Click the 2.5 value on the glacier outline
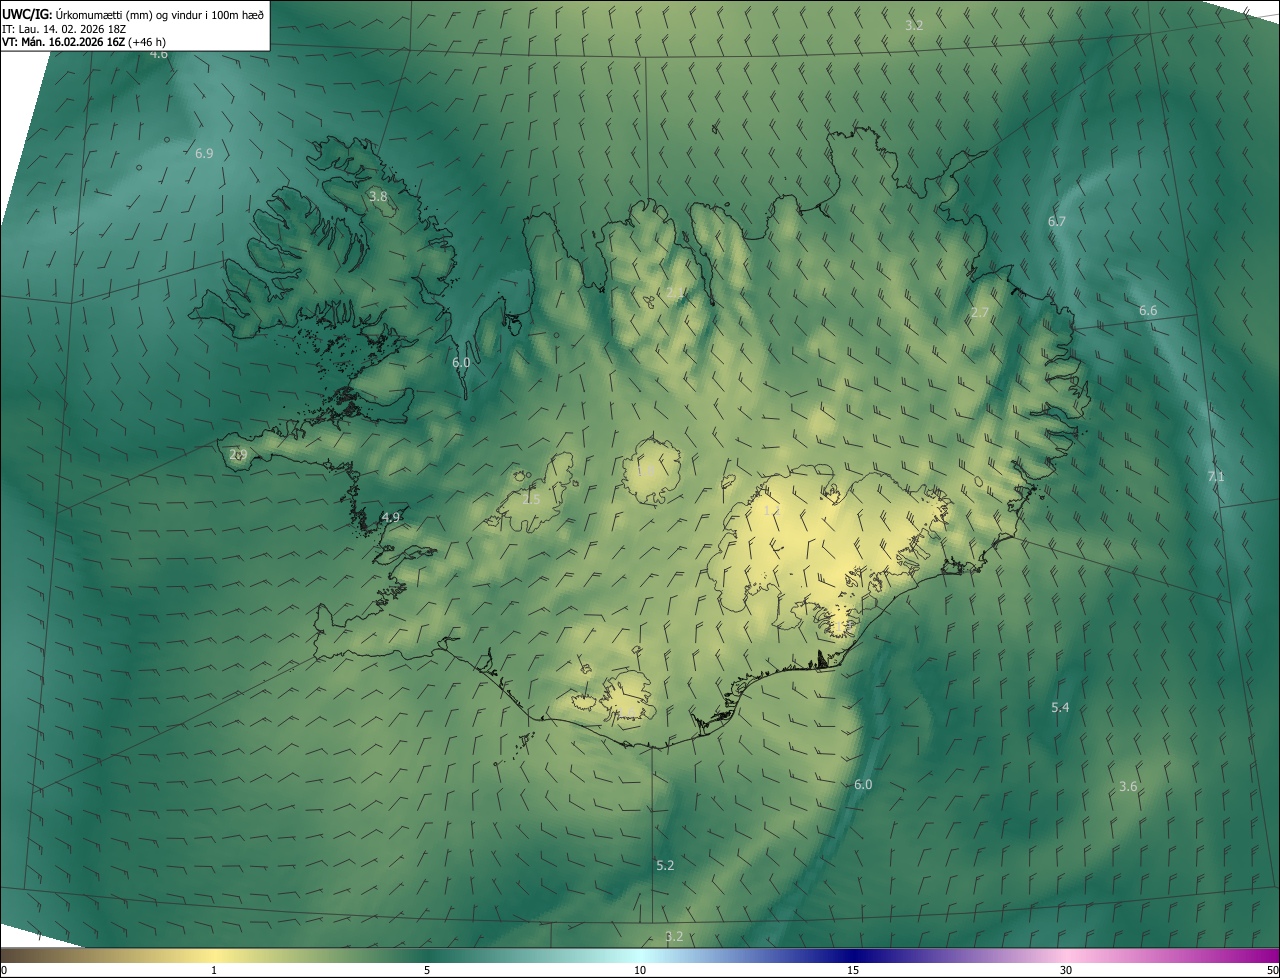Viewport: 1280px width, 978px height. click(531, 499)
